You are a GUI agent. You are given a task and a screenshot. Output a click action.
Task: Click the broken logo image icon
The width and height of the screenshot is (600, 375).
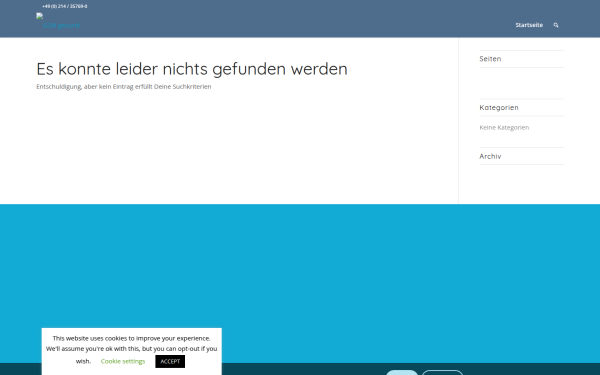39,16
